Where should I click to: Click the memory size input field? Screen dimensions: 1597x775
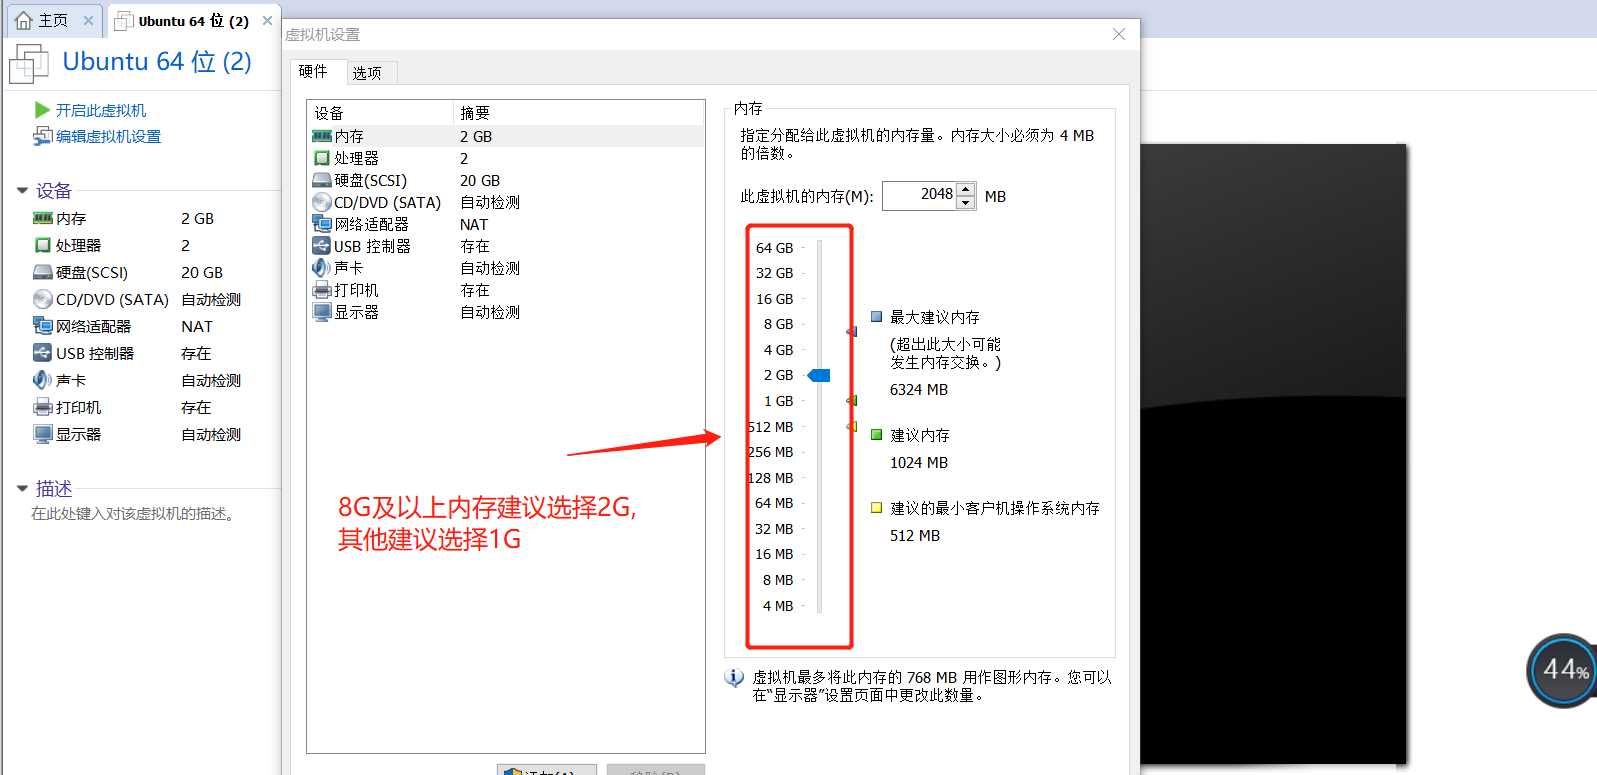click(x=919, y=195)
